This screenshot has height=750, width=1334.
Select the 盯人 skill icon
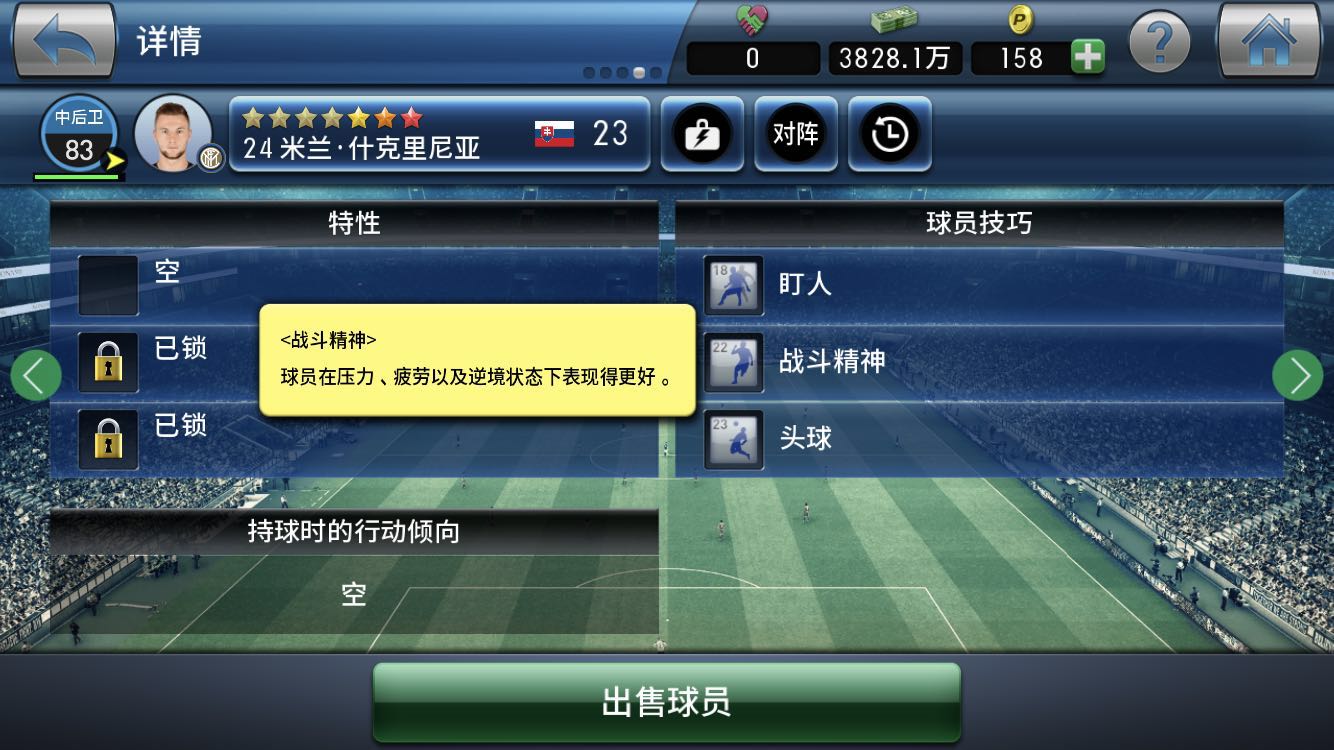coord(733,285)
